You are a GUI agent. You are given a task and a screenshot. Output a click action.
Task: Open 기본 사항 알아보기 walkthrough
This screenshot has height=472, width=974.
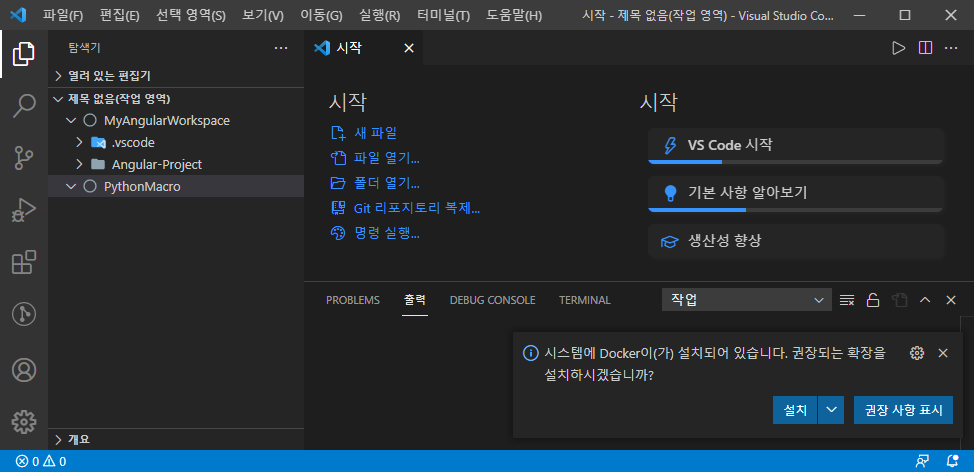795,193
